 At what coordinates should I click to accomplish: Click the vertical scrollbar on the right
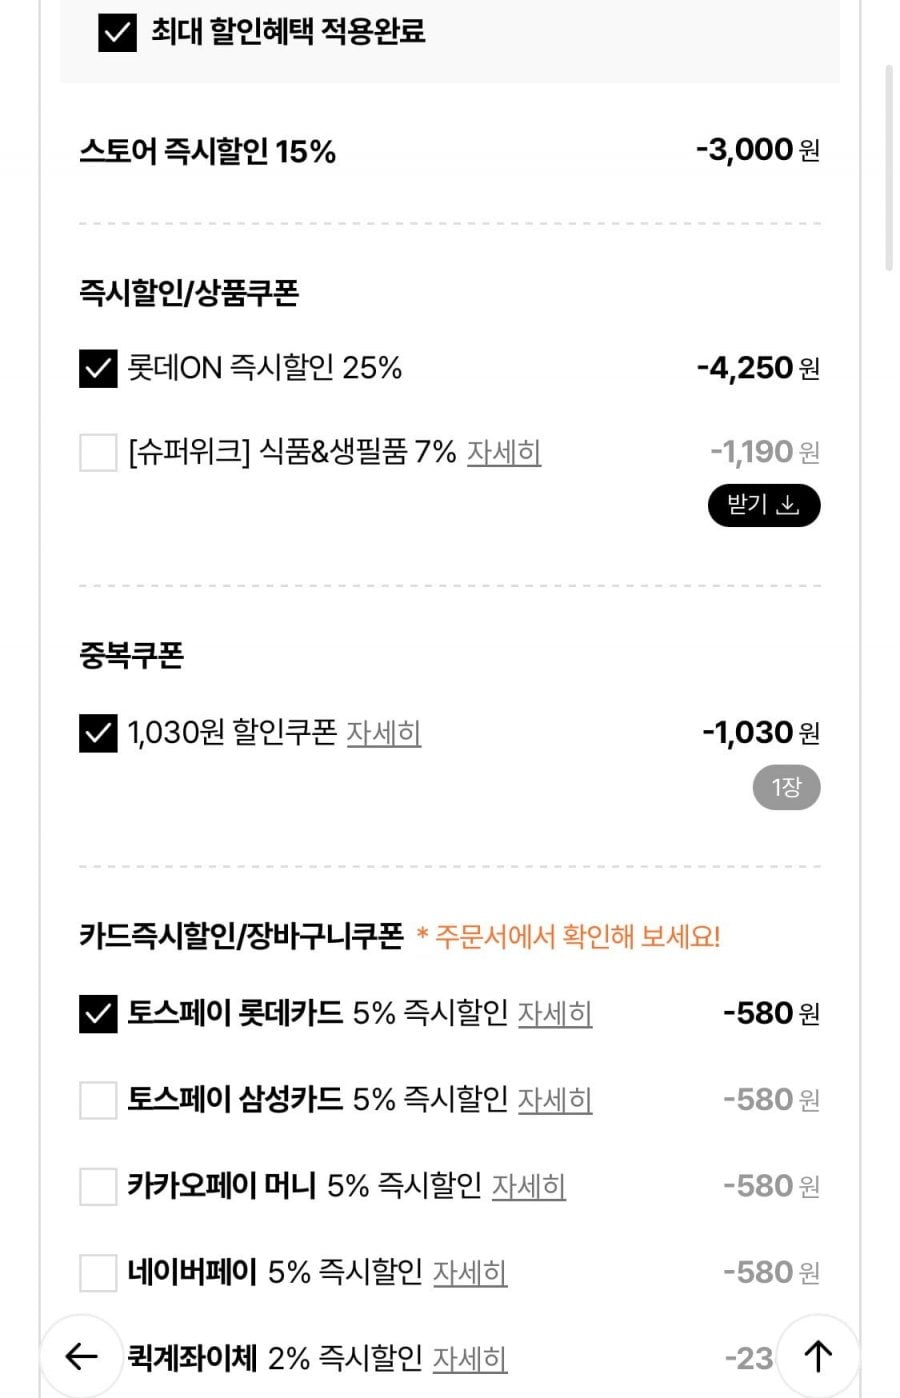pos(888,168)
